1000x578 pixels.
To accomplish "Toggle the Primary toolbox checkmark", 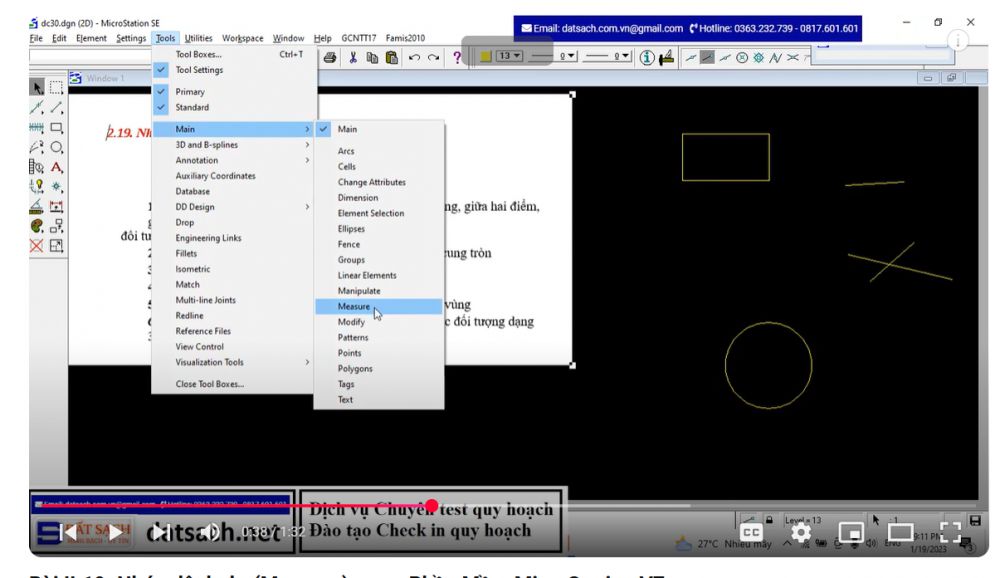I will [190, 92].
